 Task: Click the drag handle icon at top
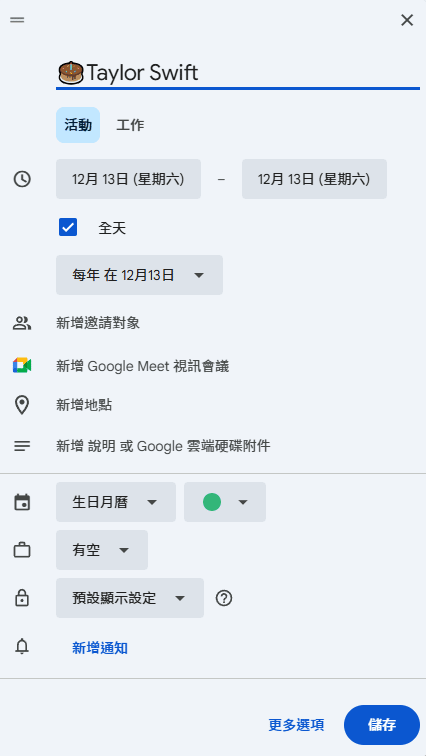[17, 20]
